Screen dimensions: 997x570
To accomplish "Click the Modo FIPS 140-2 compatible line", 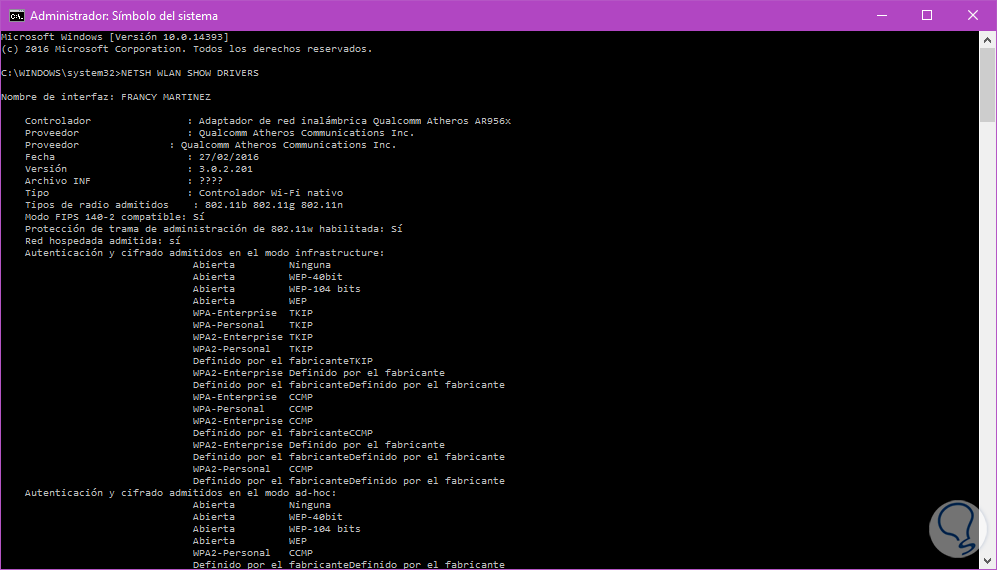I will pyautogui.click(x=114, y=217).
